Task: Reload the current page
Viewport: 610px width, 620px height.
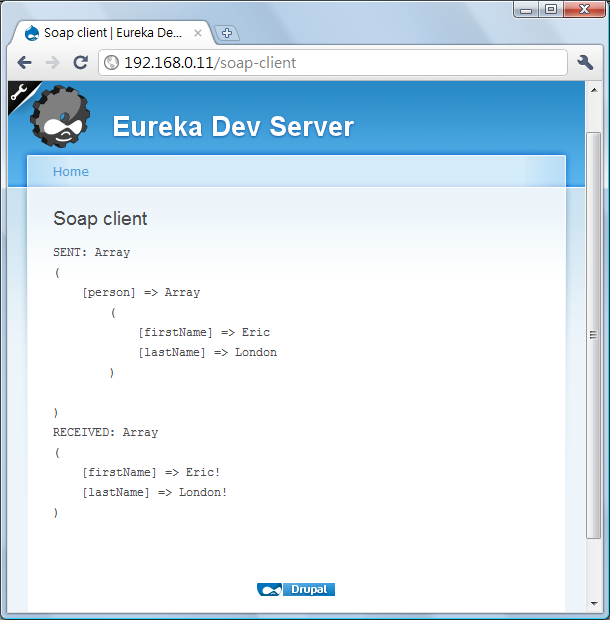Action: tap(81, 63)
